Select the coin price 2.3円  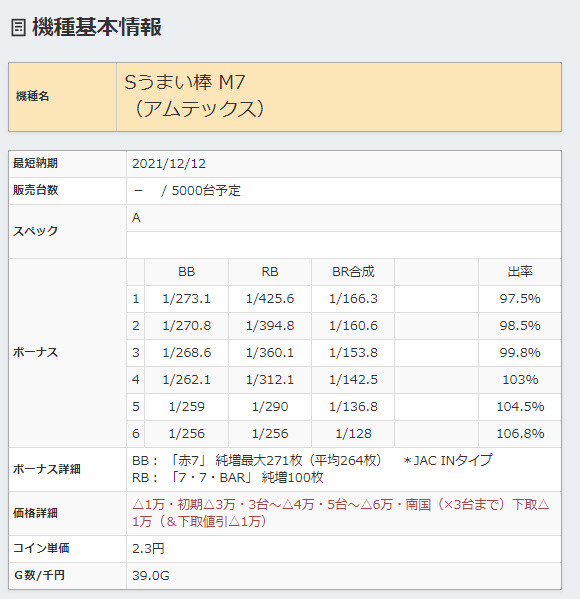[x=148, y=549]
